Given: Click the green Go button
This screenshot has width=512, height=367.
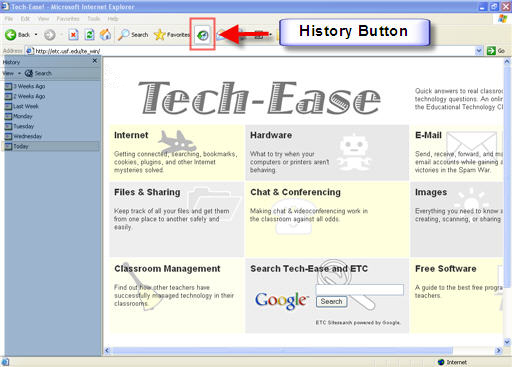Looking at the screenshot, I should (x=496, y=51).
